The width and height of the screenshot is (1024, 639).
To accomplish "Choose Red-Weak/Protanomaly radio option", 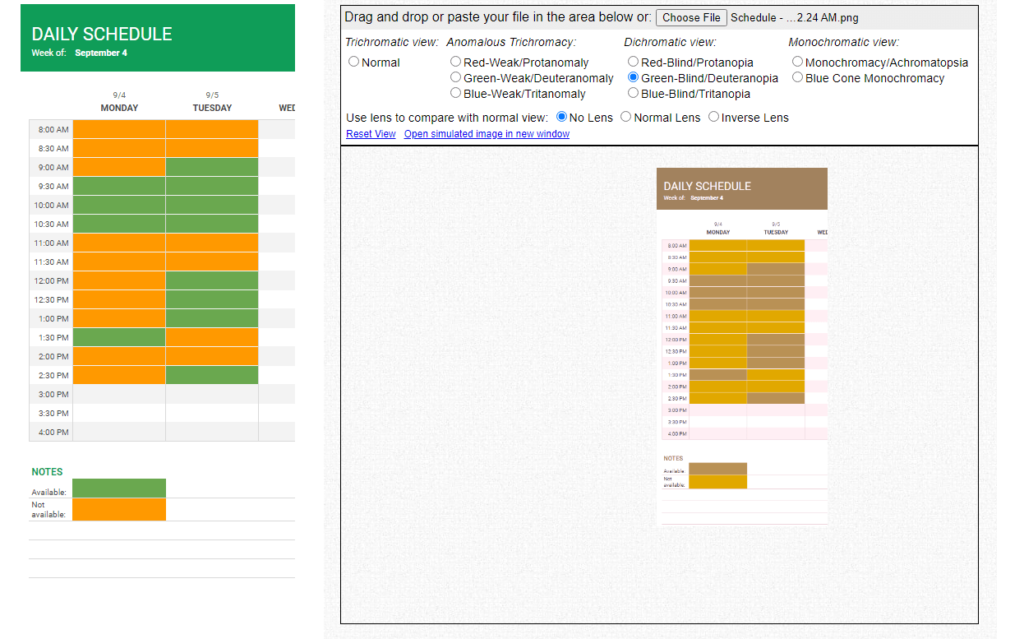I will [456, 62].
